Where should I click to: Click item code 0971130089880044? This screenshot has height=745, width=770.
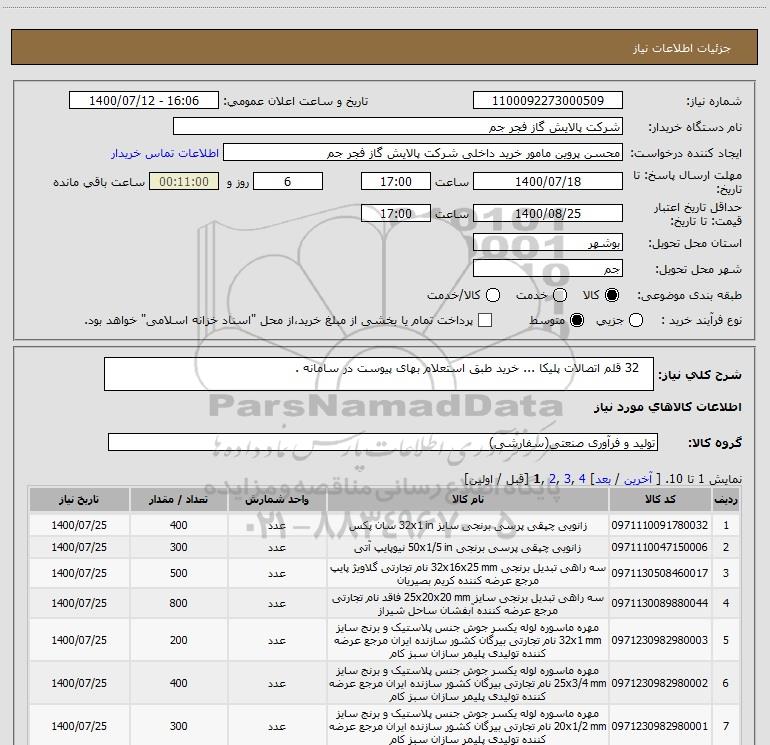[x=660, y=603]
